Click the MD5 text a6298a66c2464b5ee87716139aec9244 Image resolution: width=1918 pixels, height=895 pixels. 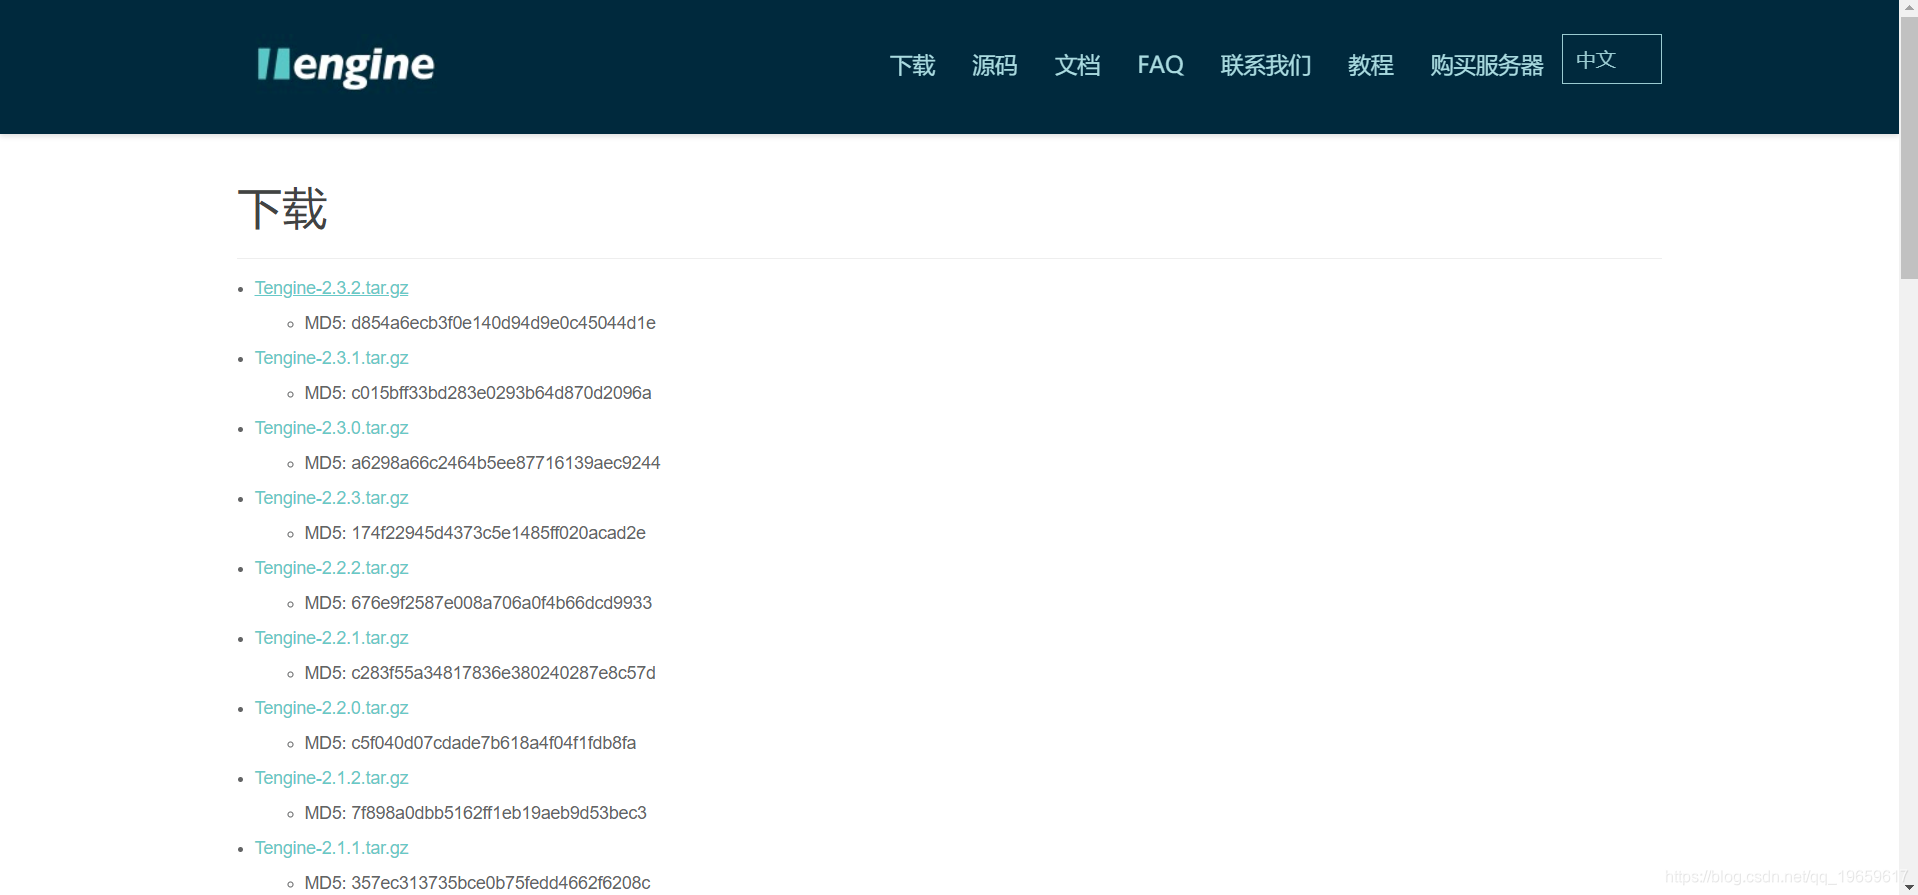click(505, 463)
